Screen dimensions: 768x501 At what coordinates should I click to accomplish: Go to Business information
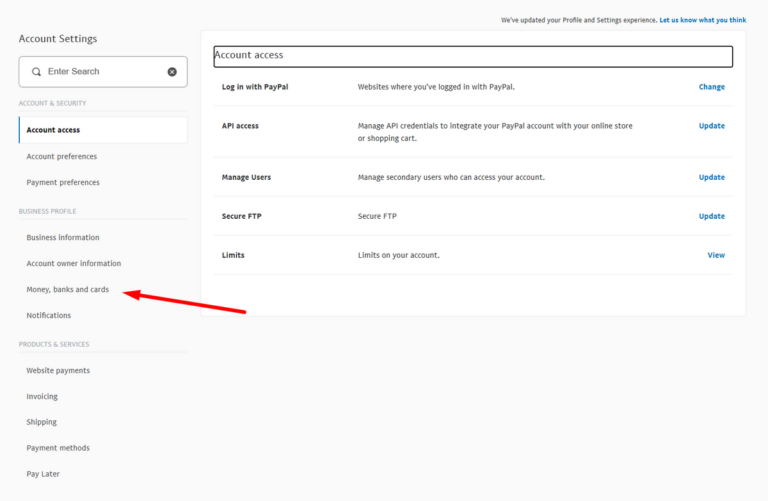point(63,238)
